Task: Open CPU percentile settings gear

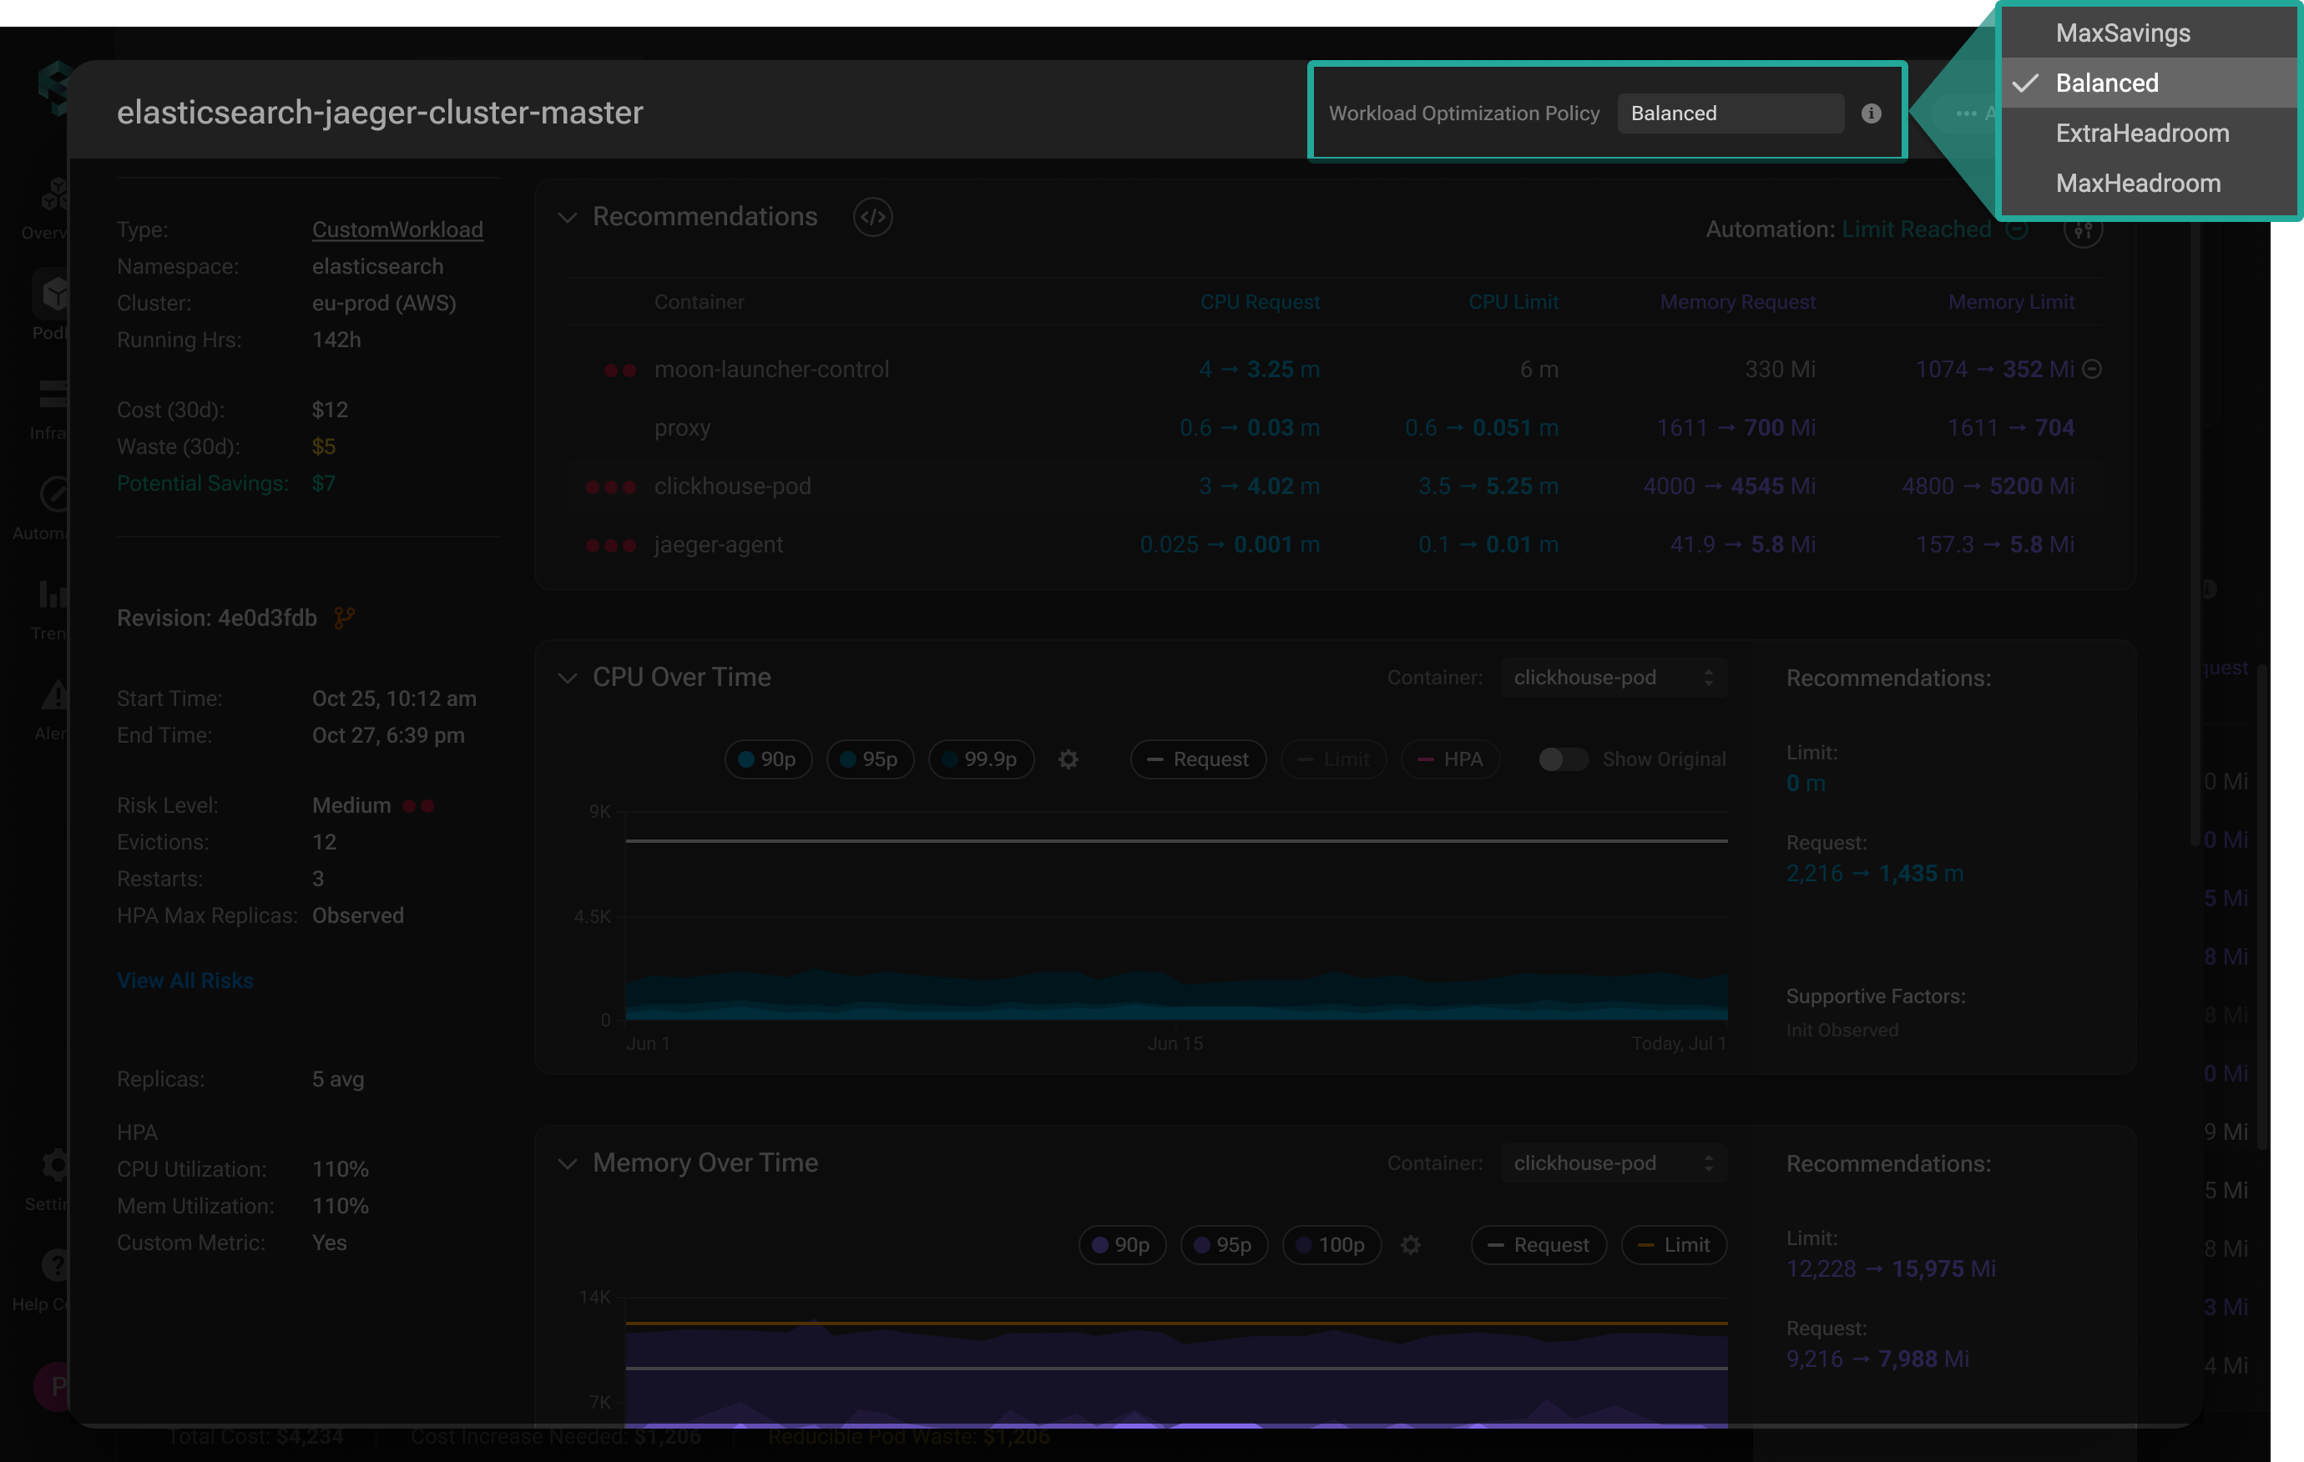Action: 1068,759
